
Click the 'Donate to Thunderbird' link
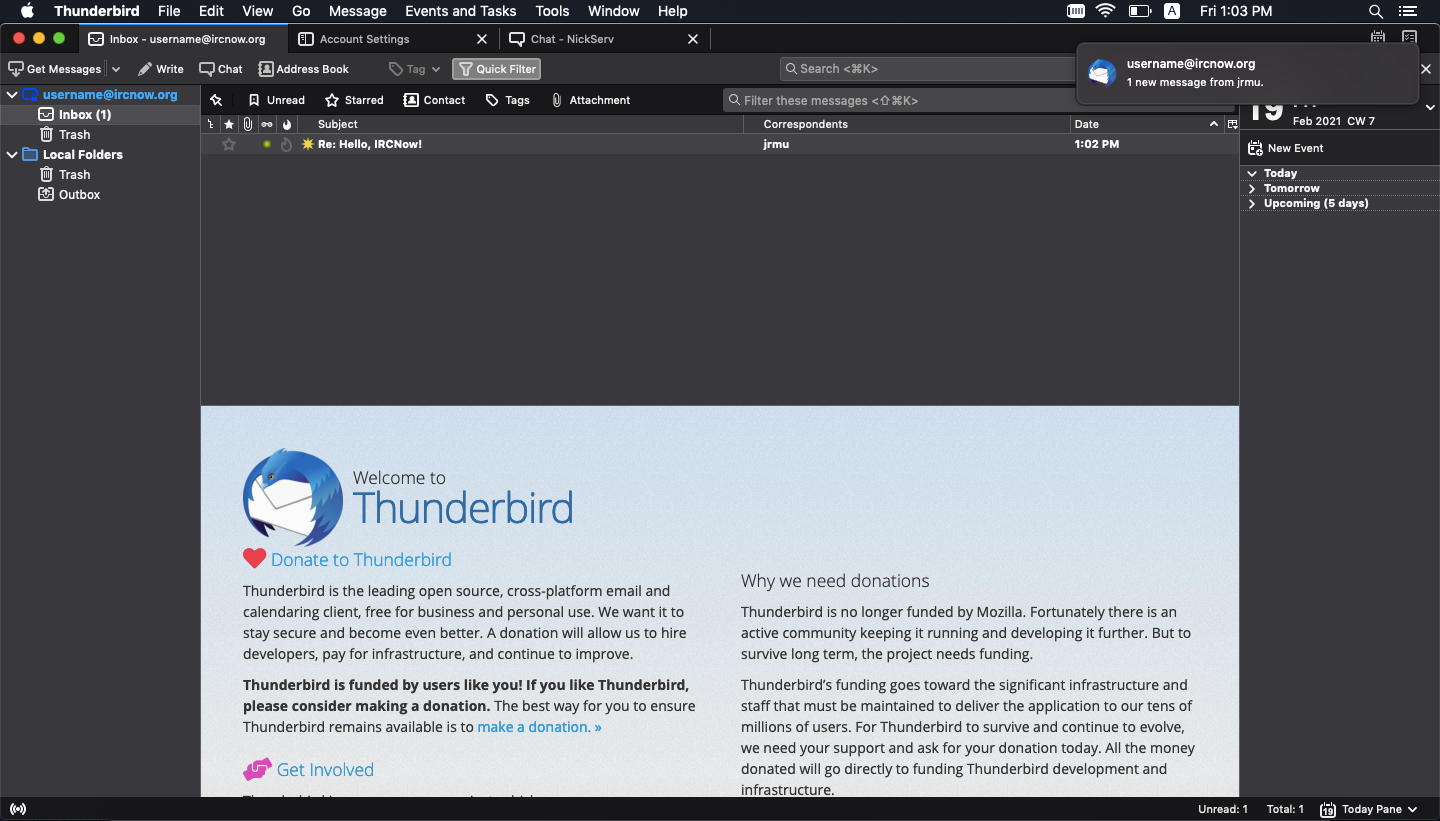pyautogui.click(x=361, y=560)
